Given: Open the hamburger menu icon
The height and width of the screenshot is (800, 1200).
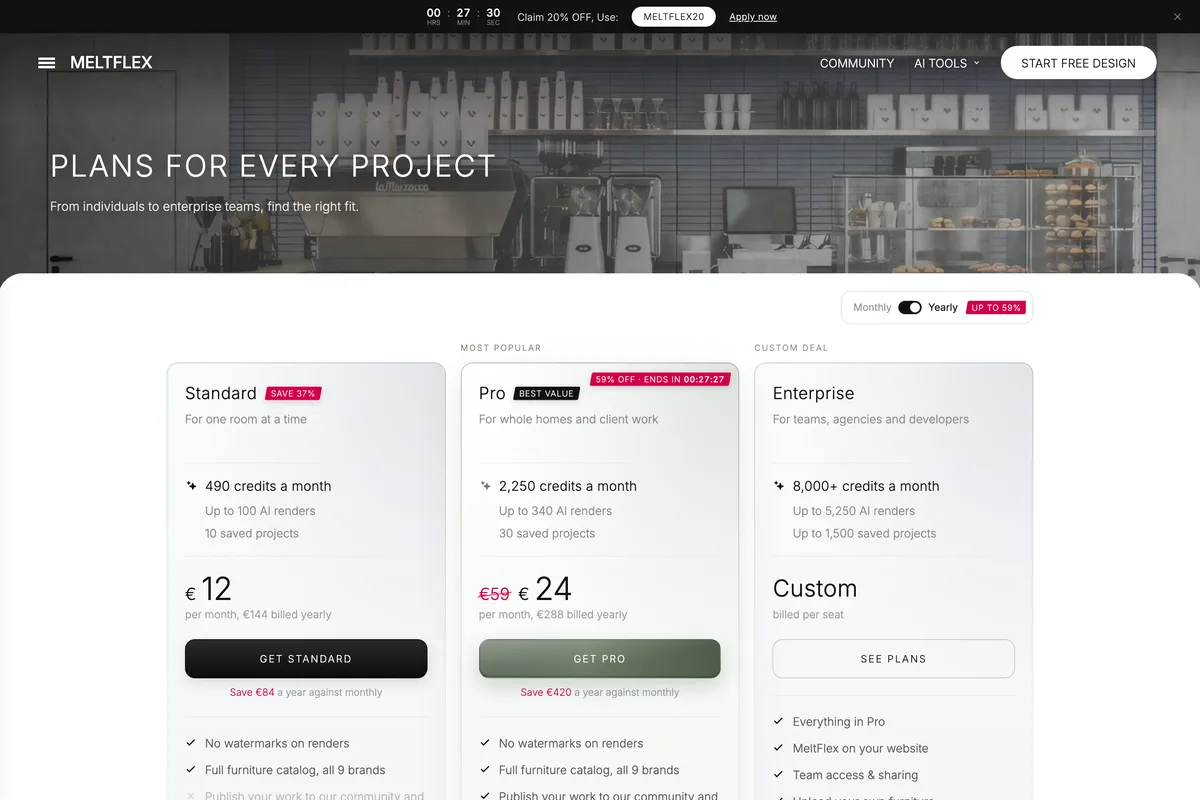Looking at the screenshot, I should coord(46,63).
